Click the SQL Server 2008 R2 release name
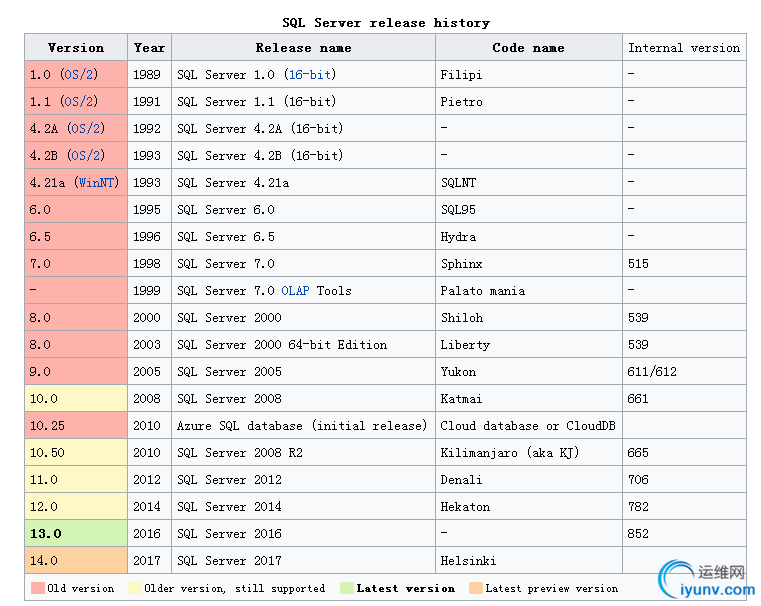 click(240, 453)
